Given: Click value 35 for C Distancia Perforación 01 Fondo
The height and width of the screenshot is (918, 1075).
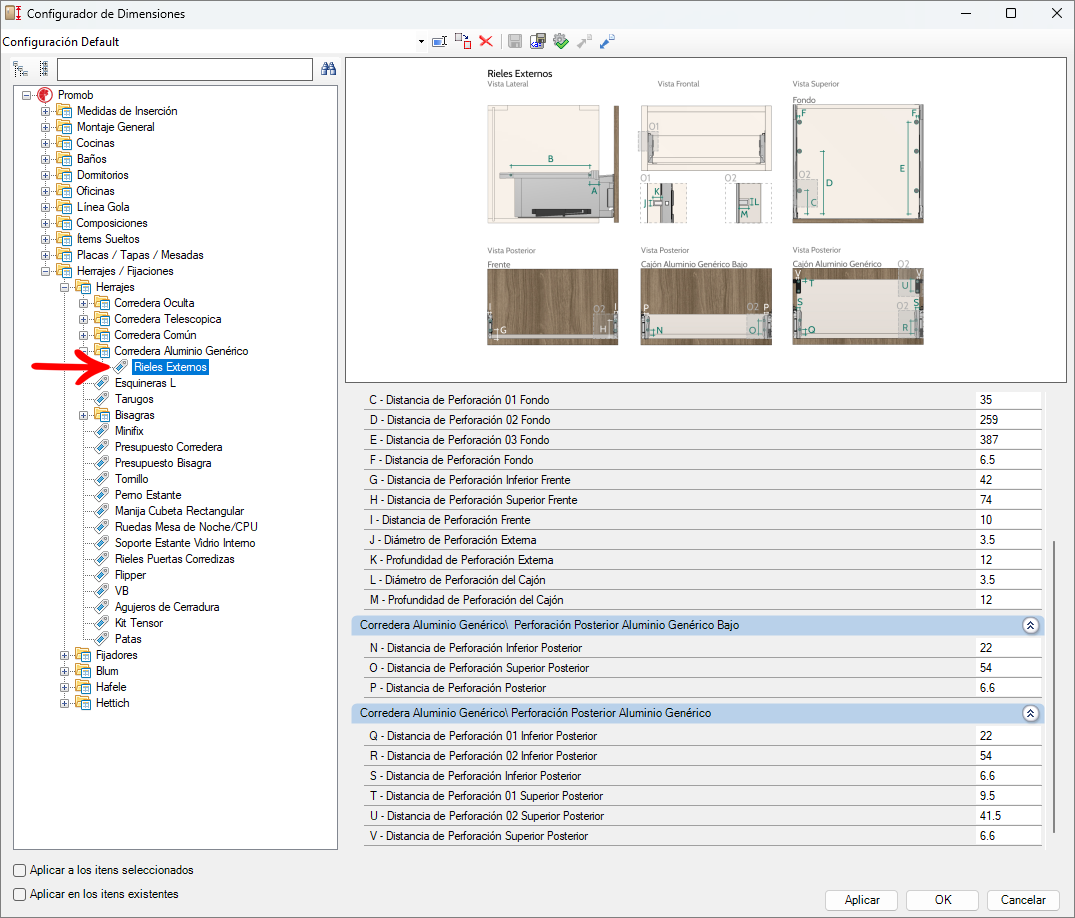Looking at the screenshot, I should point(1008,400).
